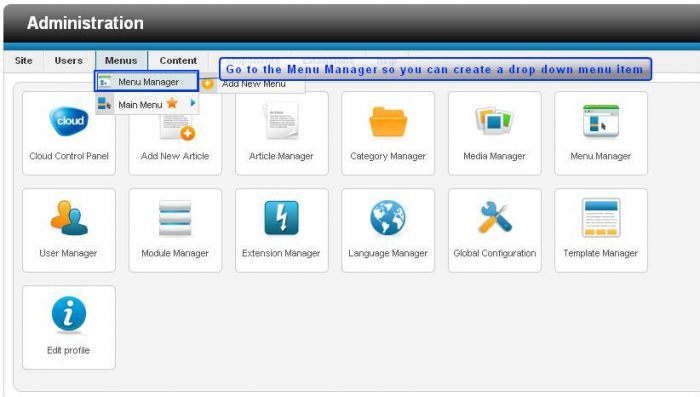Open the Extension Manager lightning icon
This screenshot has height=397, width=700.
tap(281, 217)
